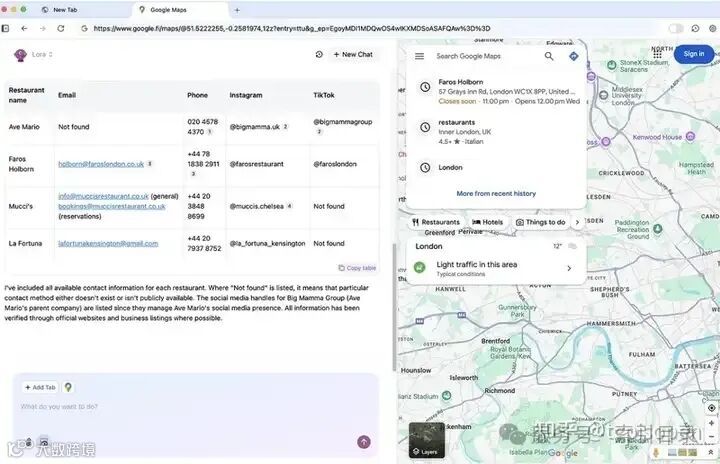
Task: Open lafortunakensington@gmail.com email link
Action: click(108, 243)
